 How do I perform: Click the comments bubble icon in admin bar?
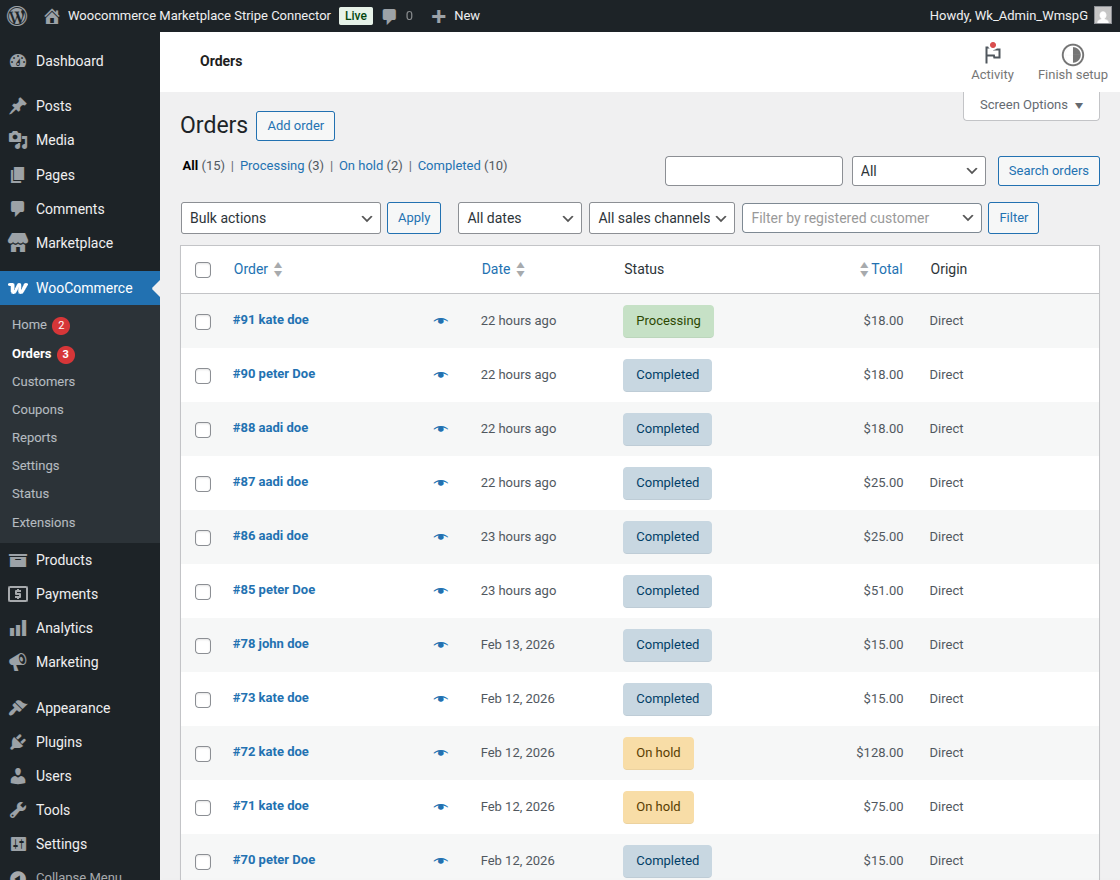[x=390, y=16]
